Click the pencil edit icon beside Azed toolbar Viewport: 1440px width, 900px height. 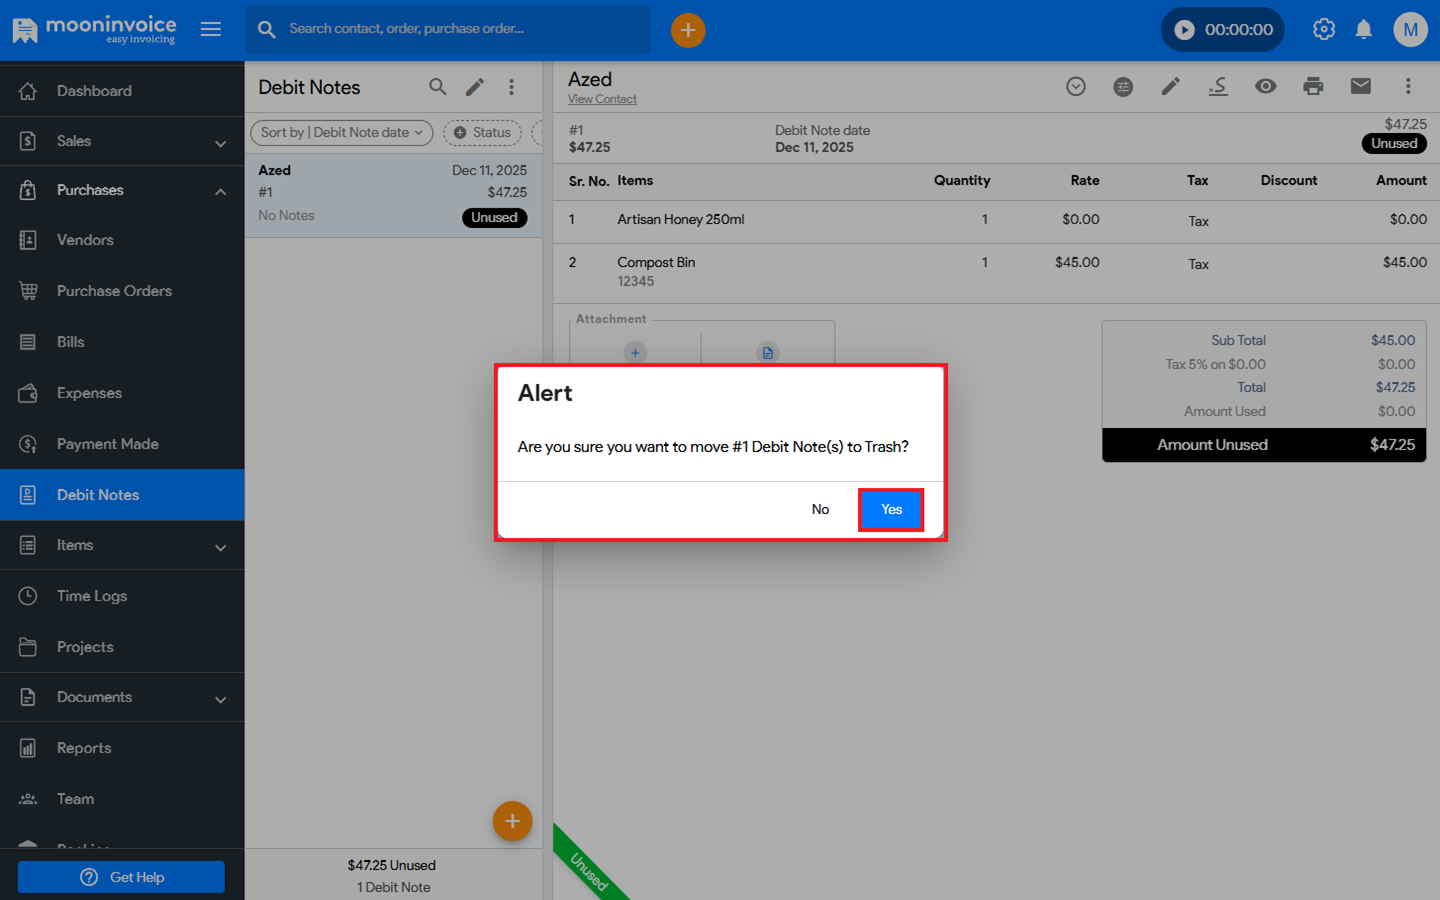1170,86
